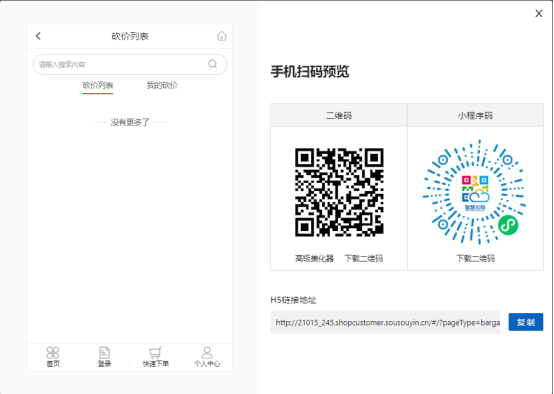Click the green mini program logo badge
554x394 pixels.
pyautogui.click(x=508, y=225)
